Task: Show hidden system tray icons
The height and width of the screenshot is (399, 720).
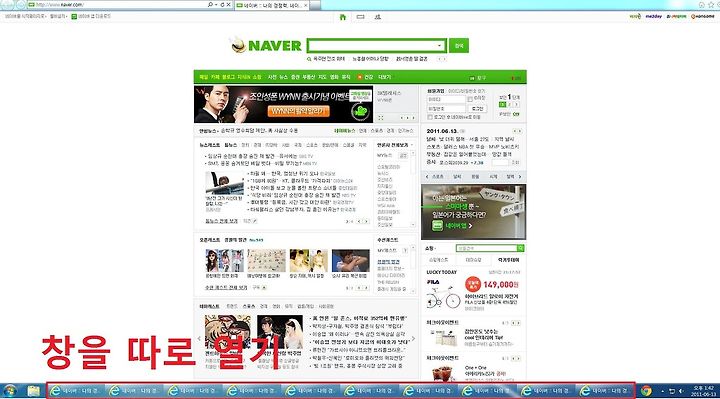Action: click(662, 391)
